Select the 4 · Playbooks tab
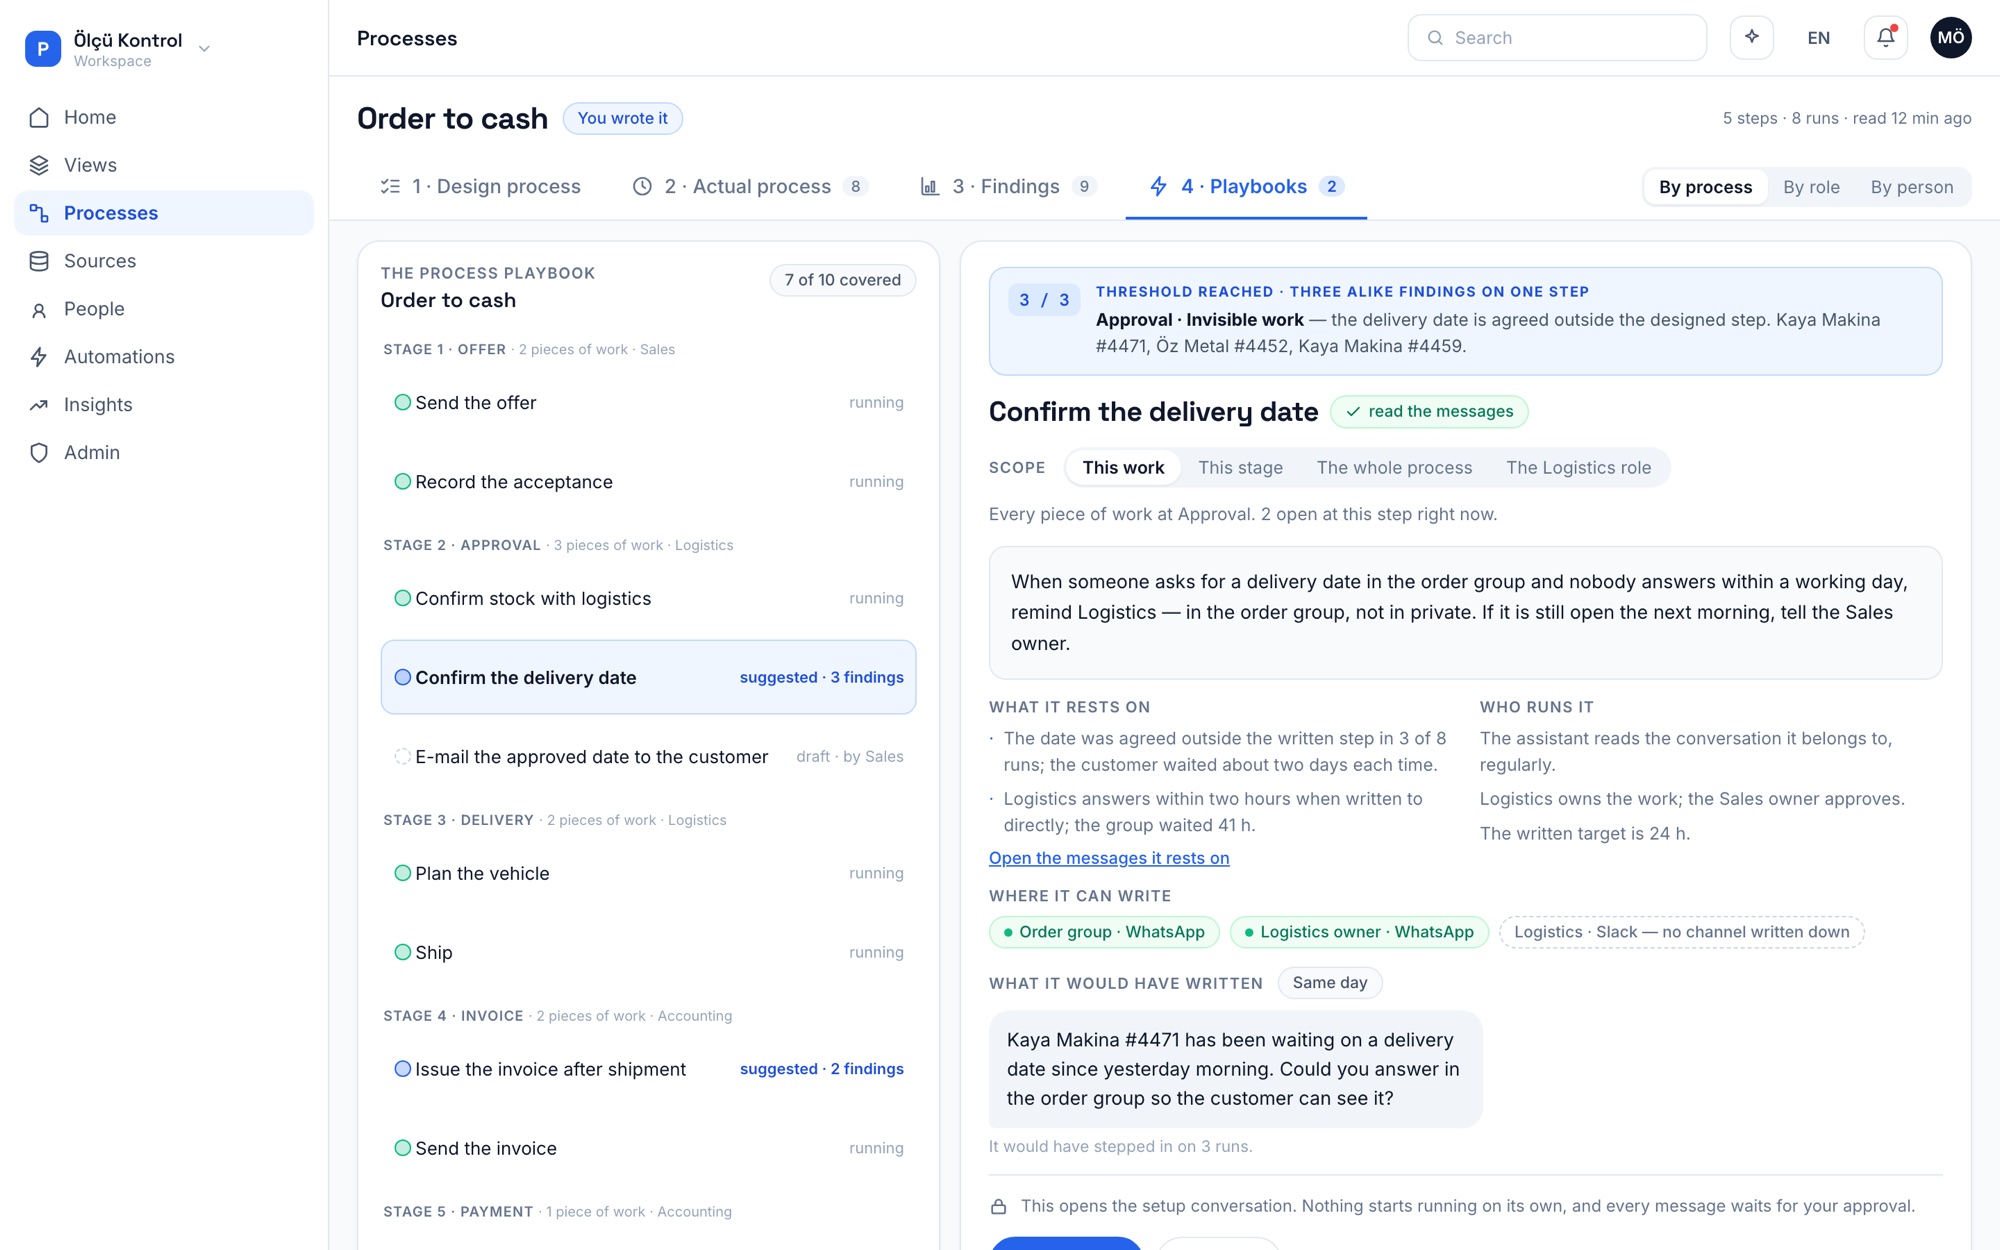The image size is (2000, 1250). tap(1246, 187)
